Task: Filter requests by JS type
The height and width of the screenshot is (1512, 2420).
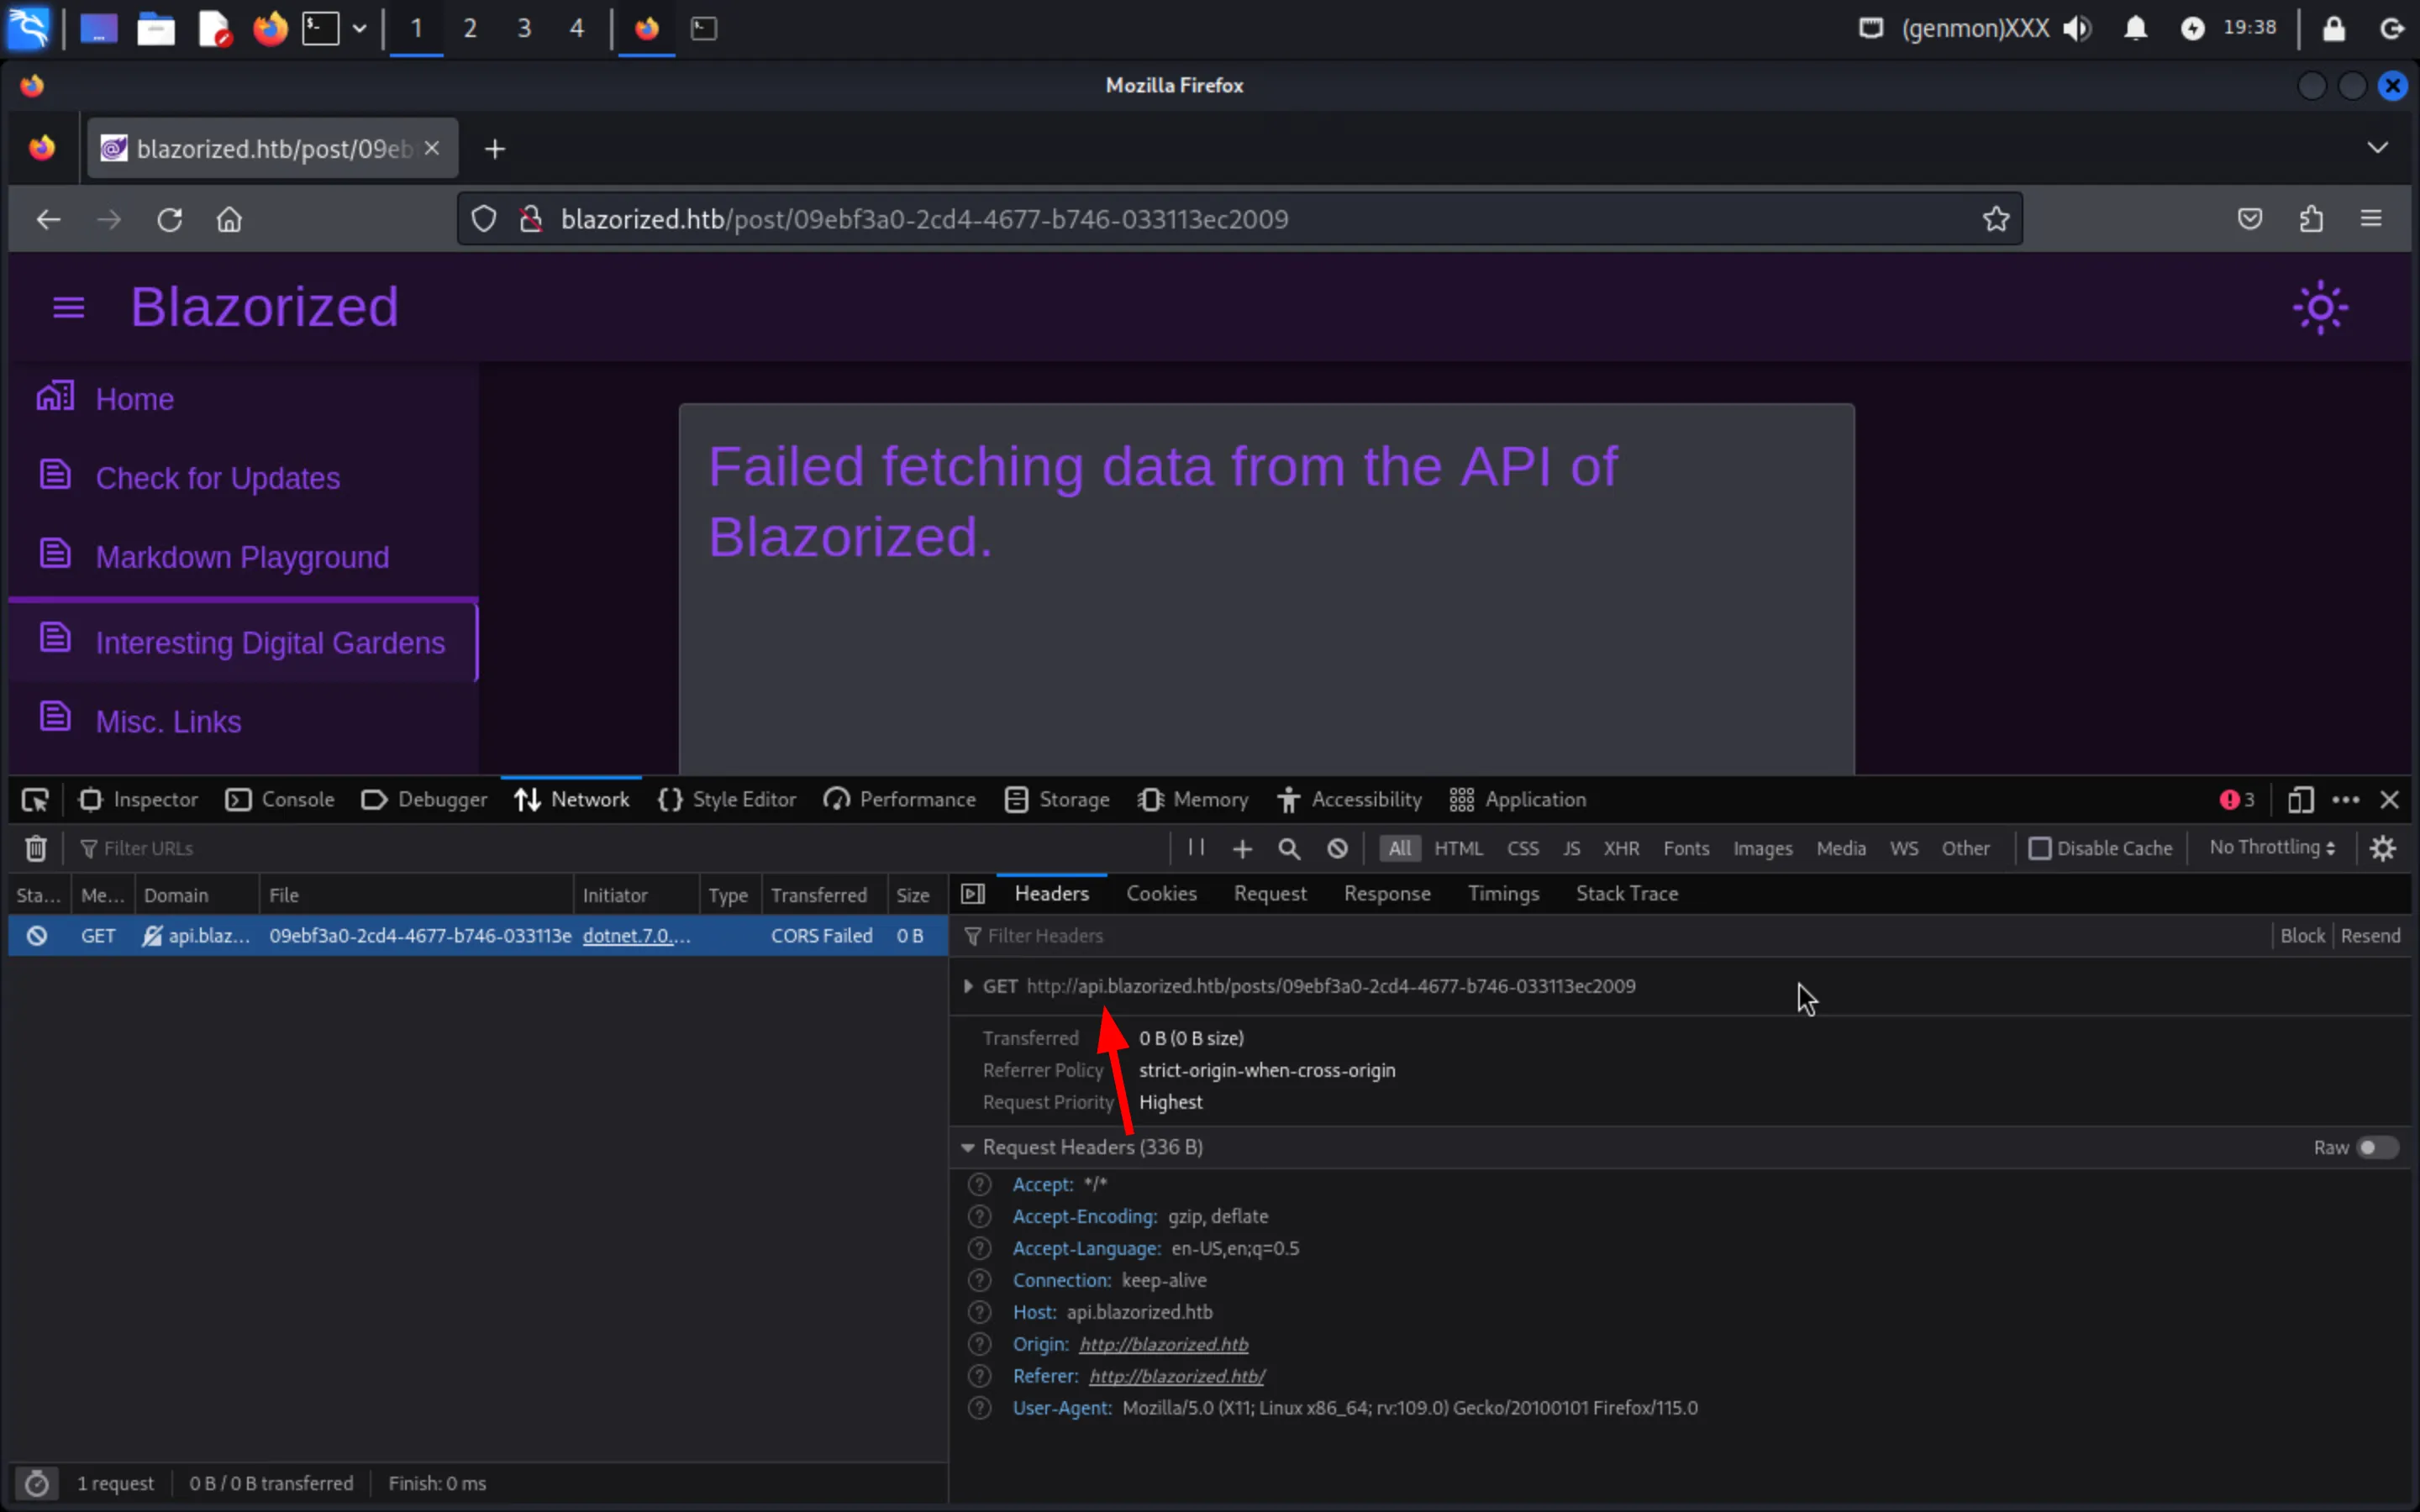Action: 1571,848
